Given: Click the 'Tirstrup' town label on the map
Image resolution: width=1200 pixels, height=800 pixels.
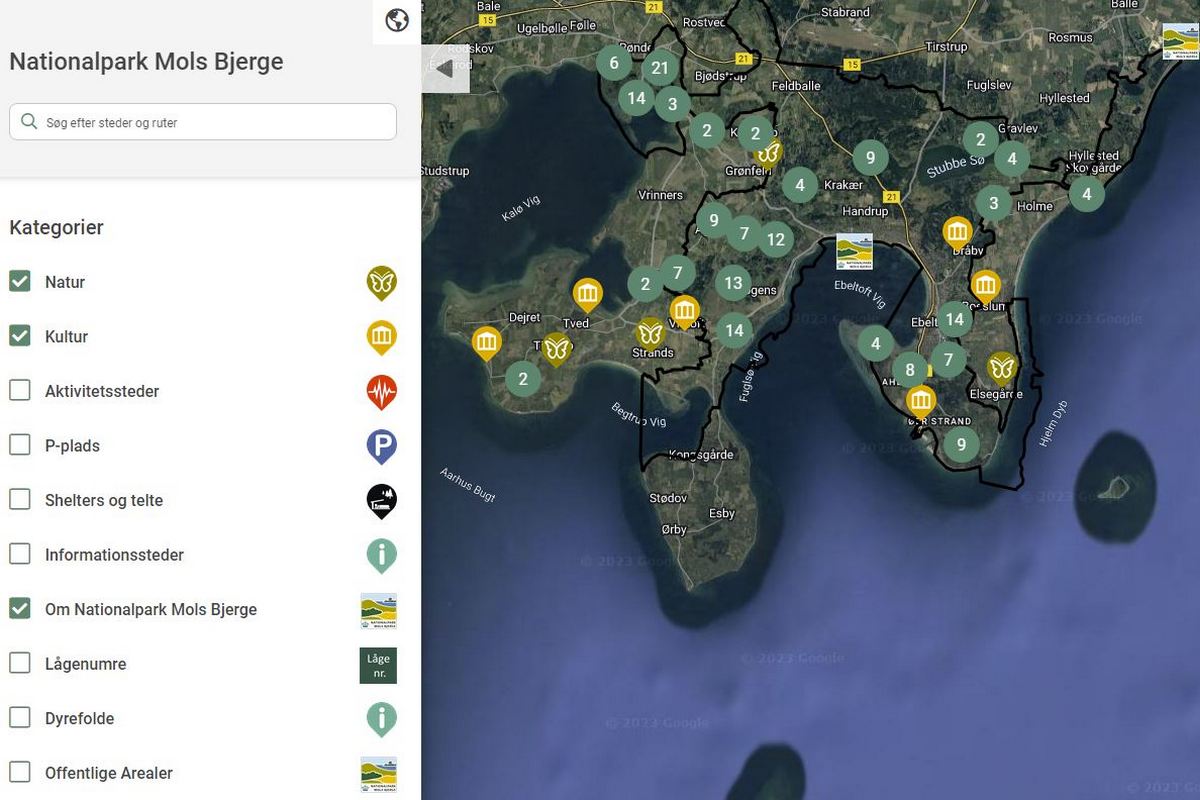Looking at the screenshot, I should coord(947,47).
